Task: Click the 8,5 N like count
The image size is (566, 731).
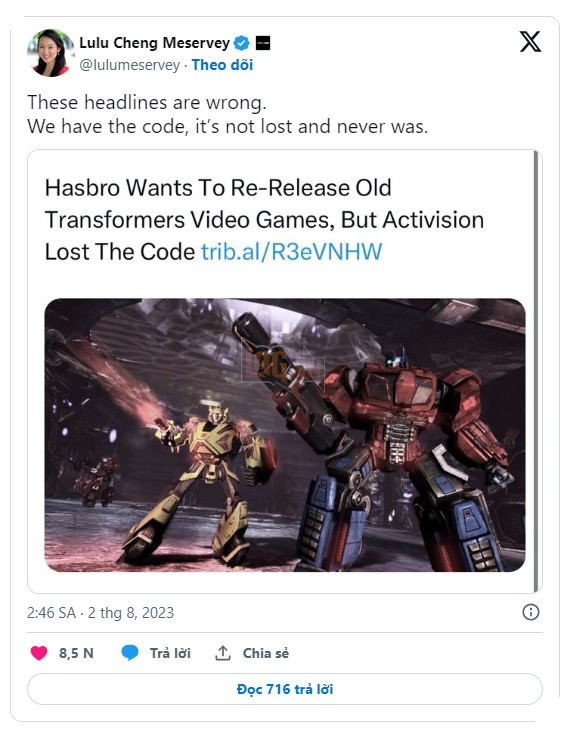Action: 76,653
